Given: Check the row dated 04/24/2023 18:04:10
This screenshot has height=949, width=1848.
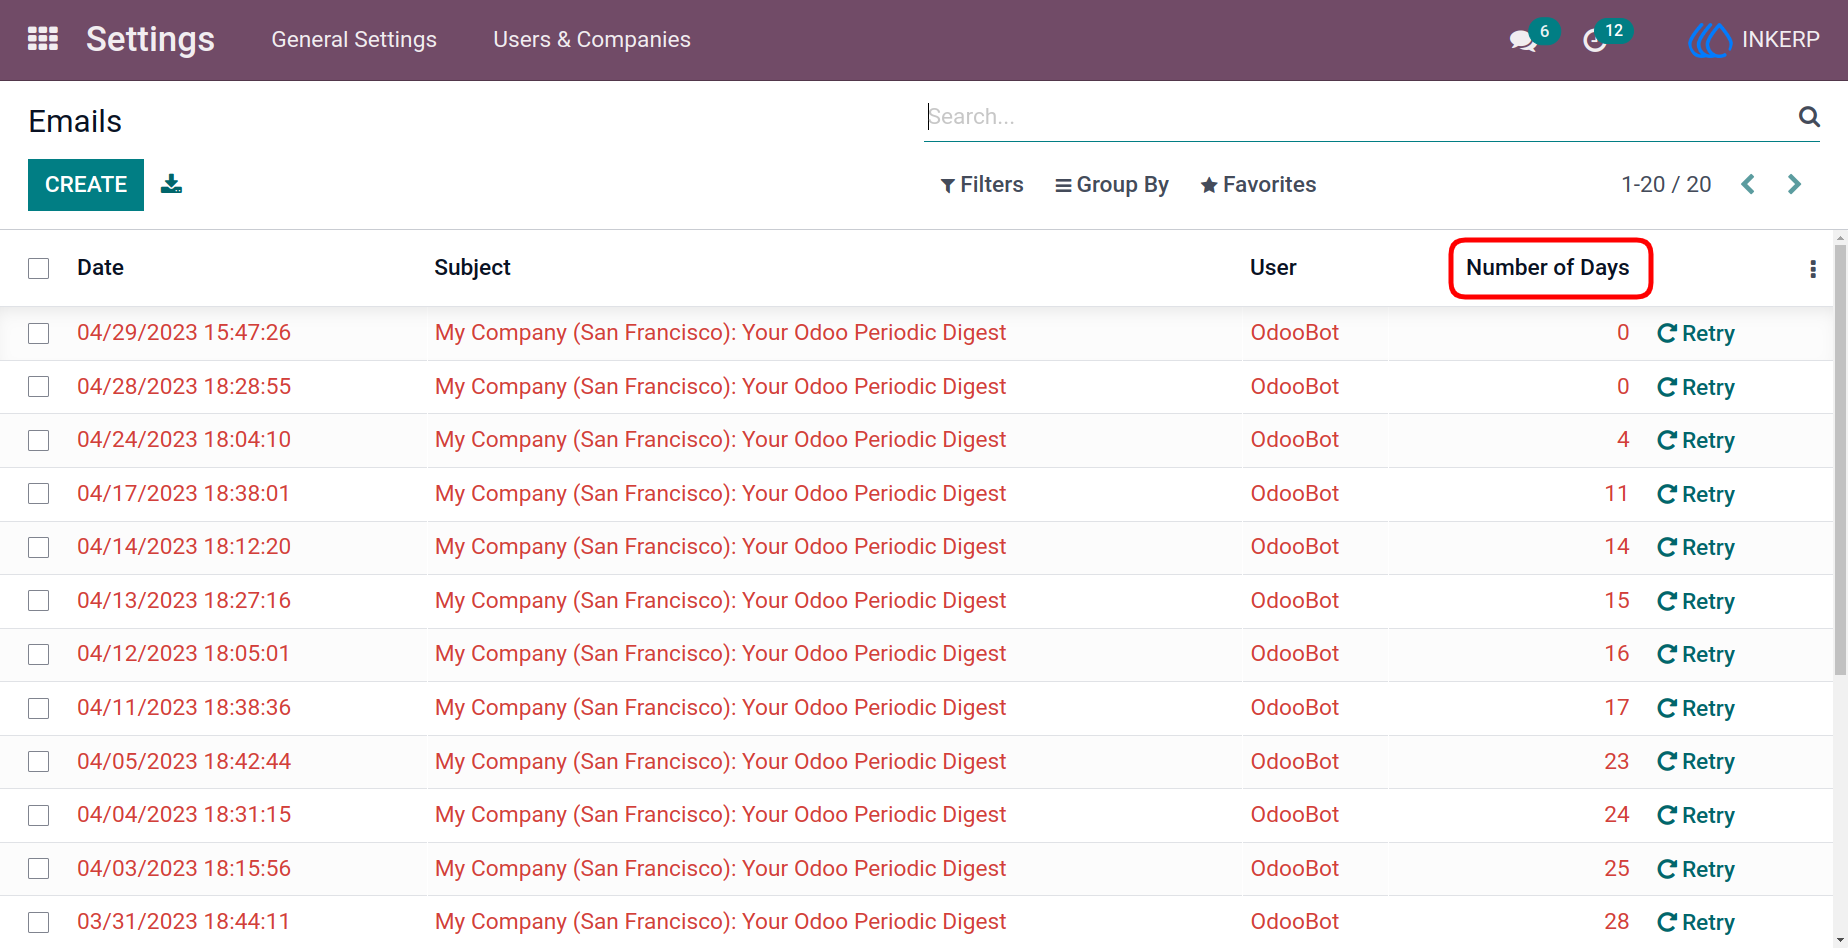Looking at the screenshot, I should pos(39,440).
